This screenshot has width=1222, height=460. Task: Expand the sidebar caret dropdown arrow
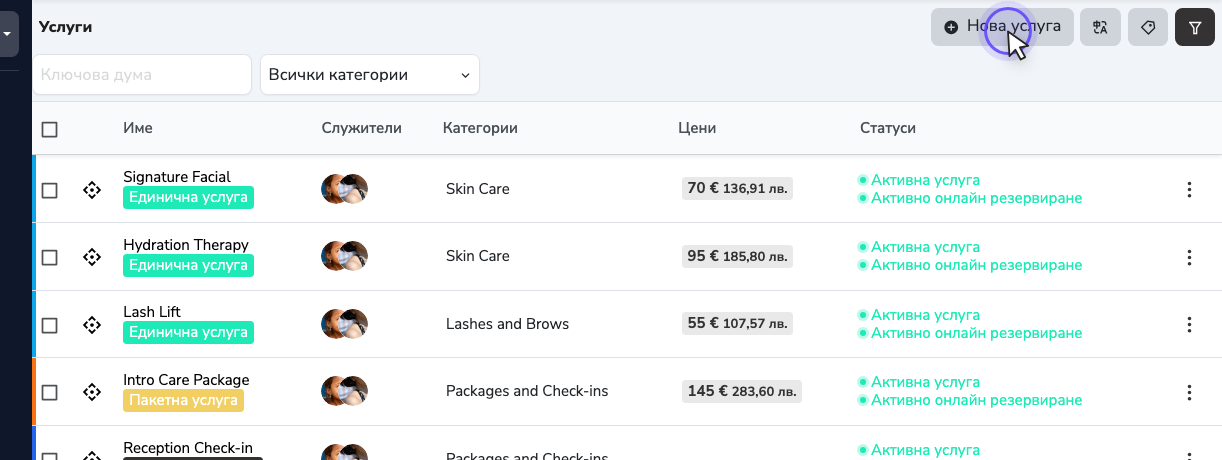[7, 33]
